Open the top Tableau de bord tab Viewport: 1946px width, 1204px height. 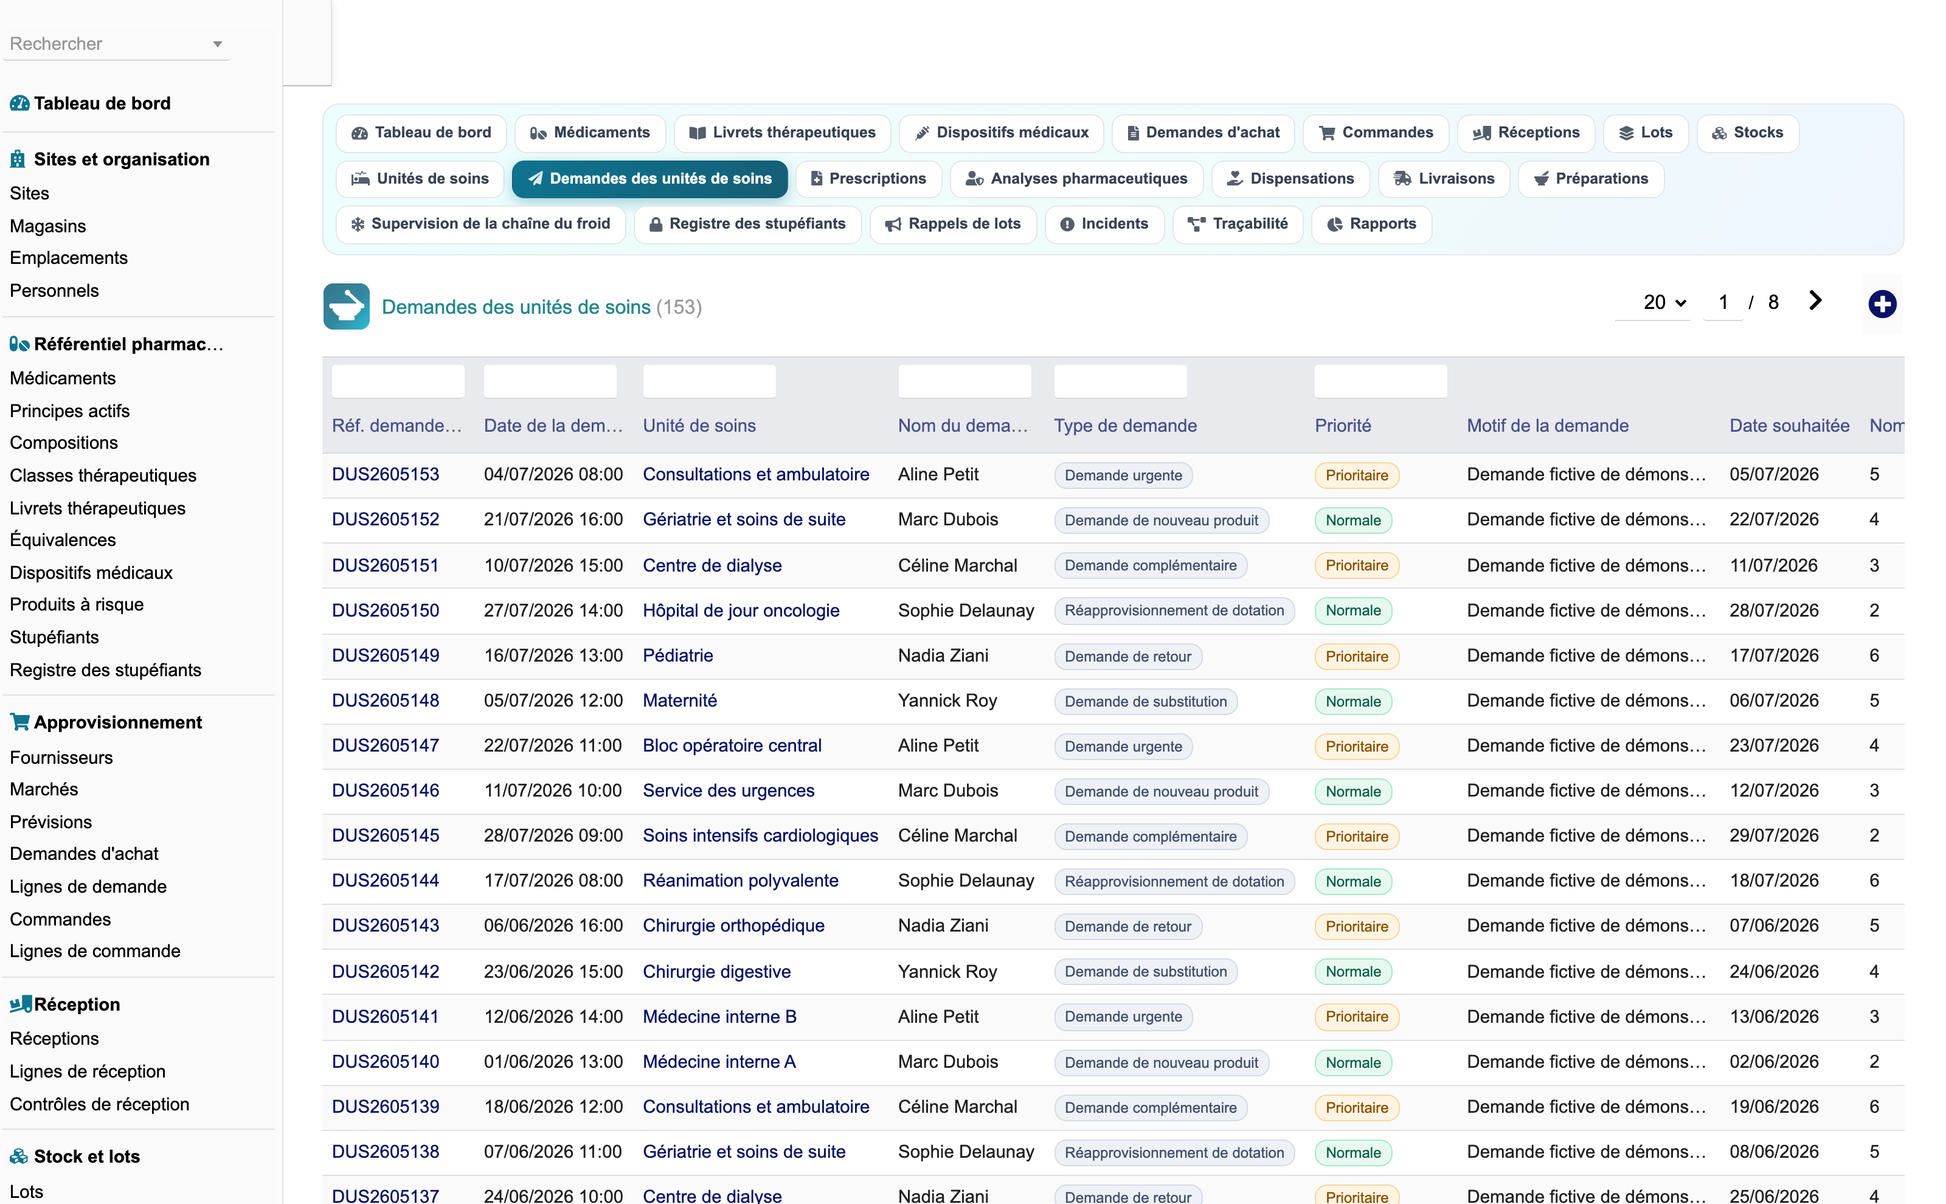[422, 133]
